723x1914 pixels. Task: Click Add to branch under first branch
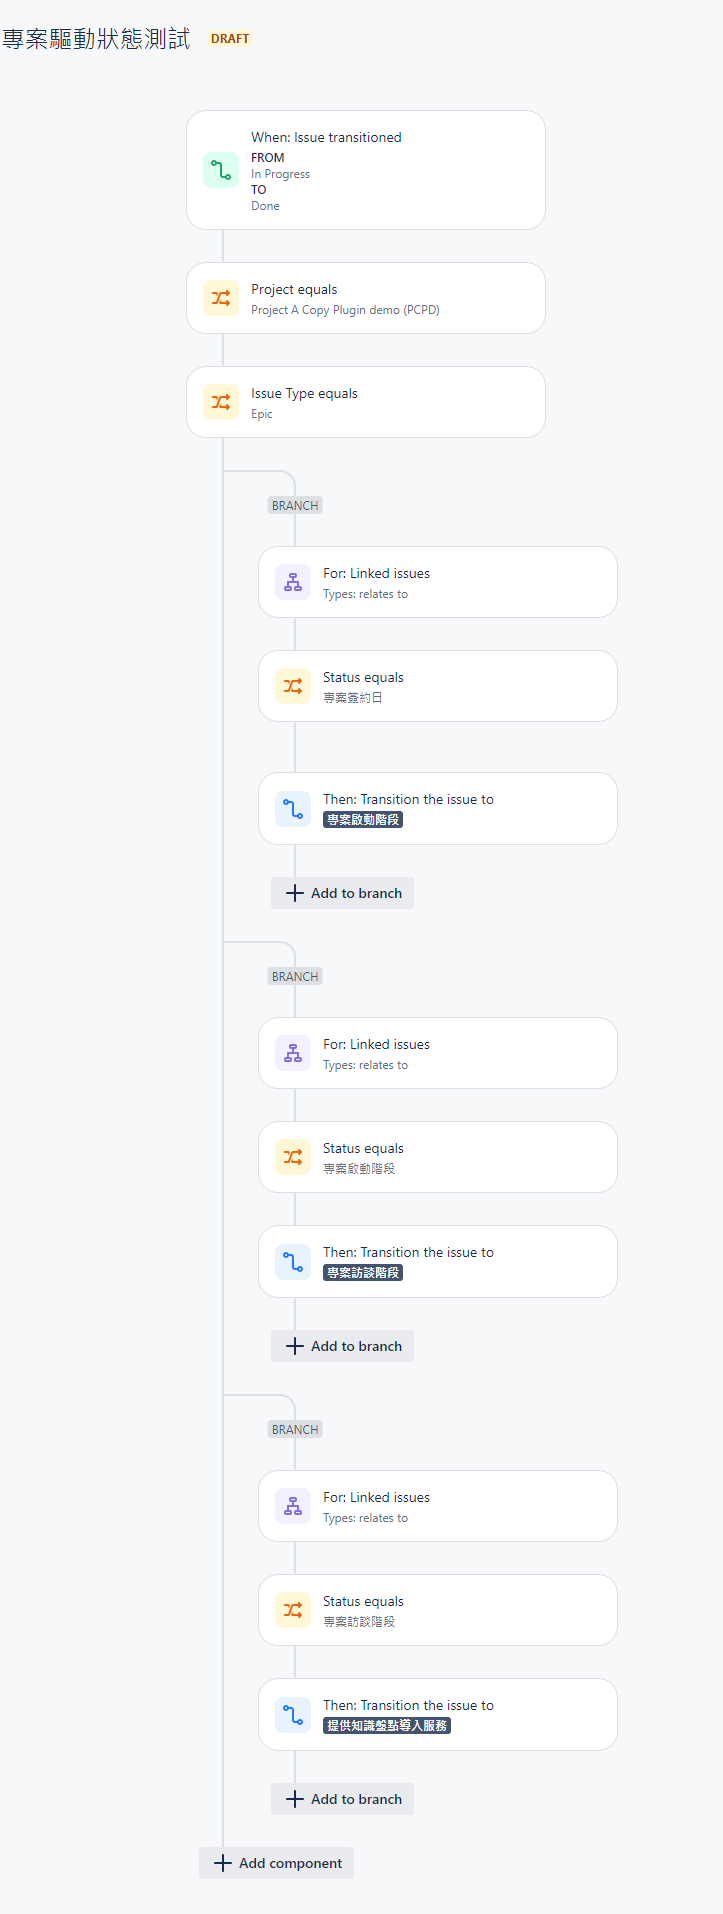pyautogui.click(x=342, y=893)
